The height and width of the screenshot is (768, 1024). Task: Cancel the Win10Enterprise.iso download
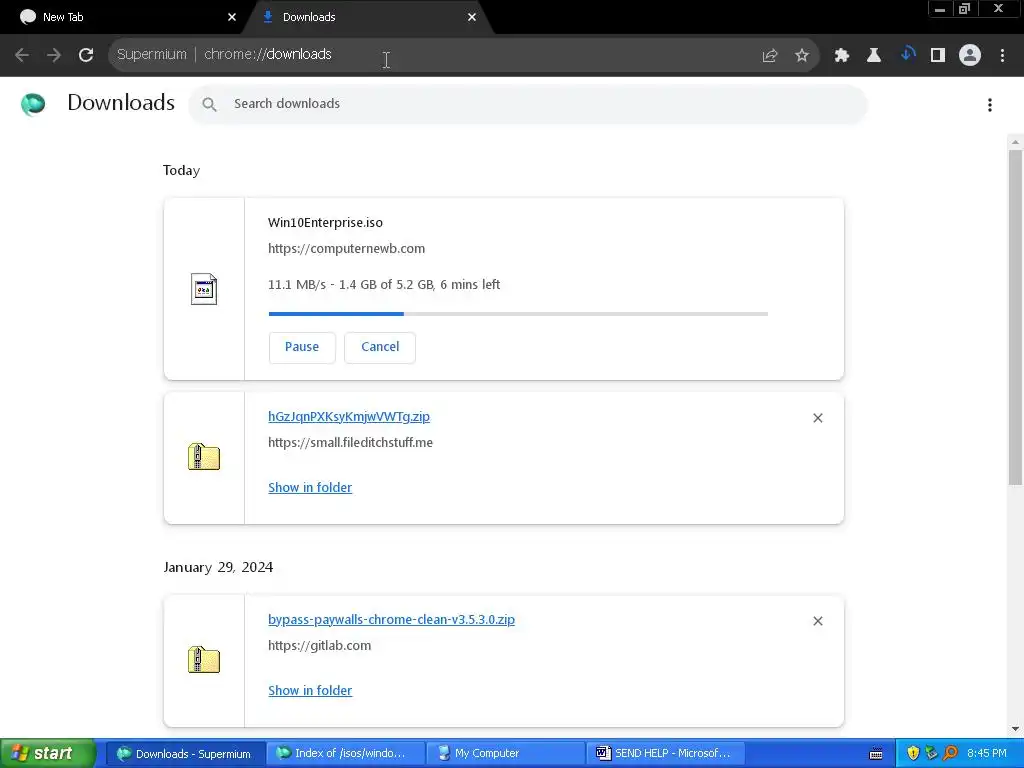coord(380,347)
